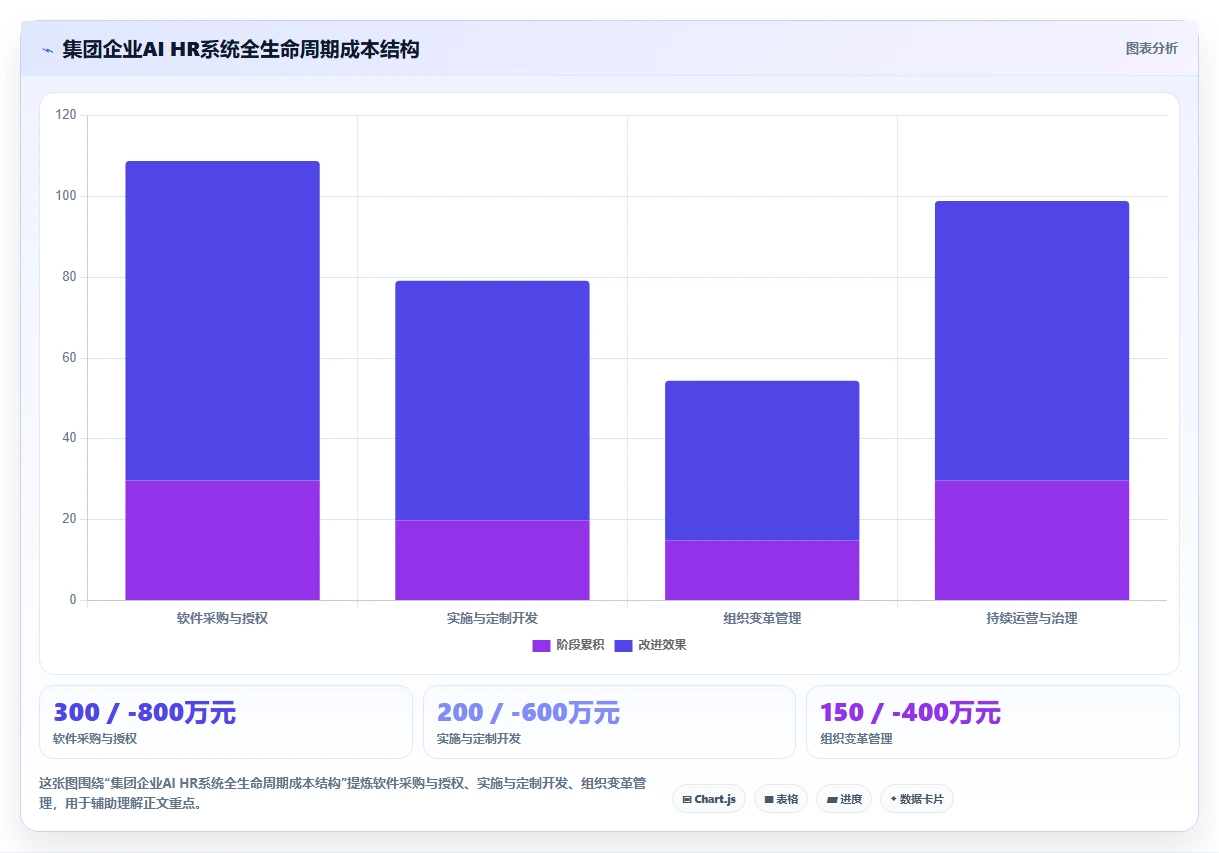
Task: Click the y-axis label 120
Action: [x=66, y=115]
